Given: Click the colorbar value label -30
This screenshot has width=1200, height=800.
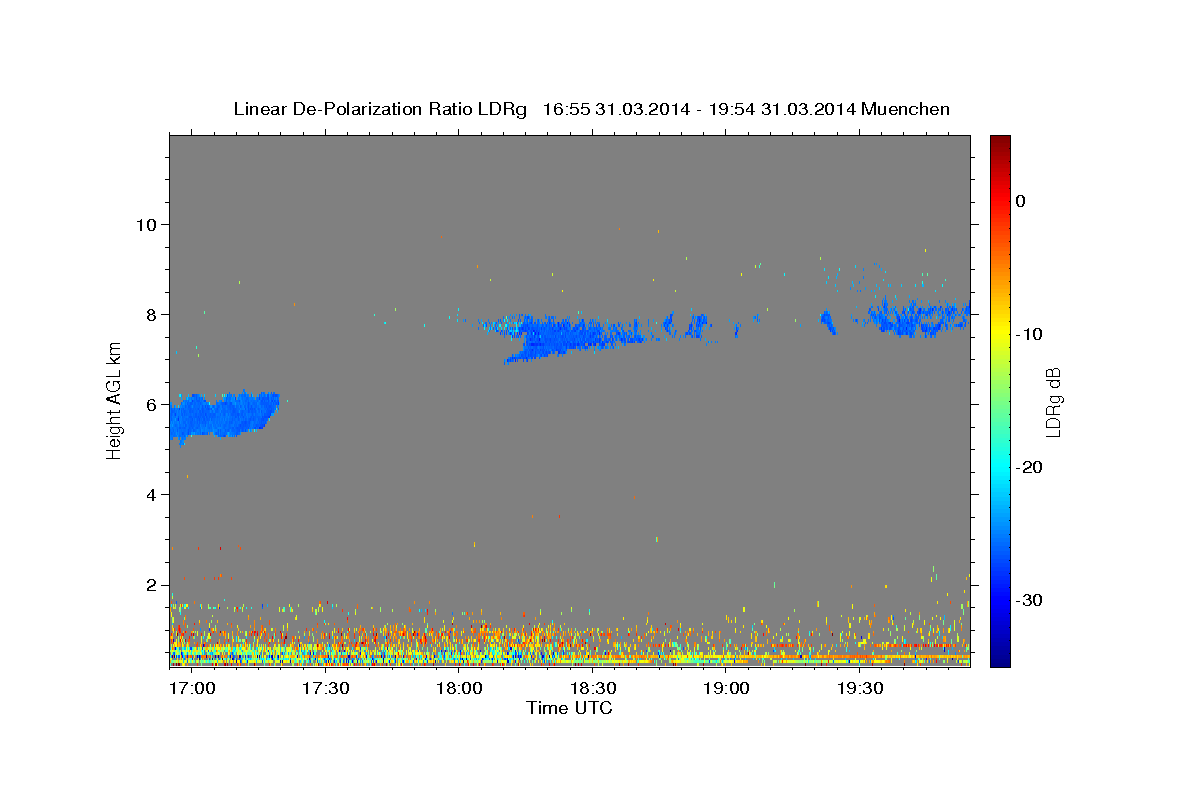Looking at the screenshot, I should [x=1027, y=601].
